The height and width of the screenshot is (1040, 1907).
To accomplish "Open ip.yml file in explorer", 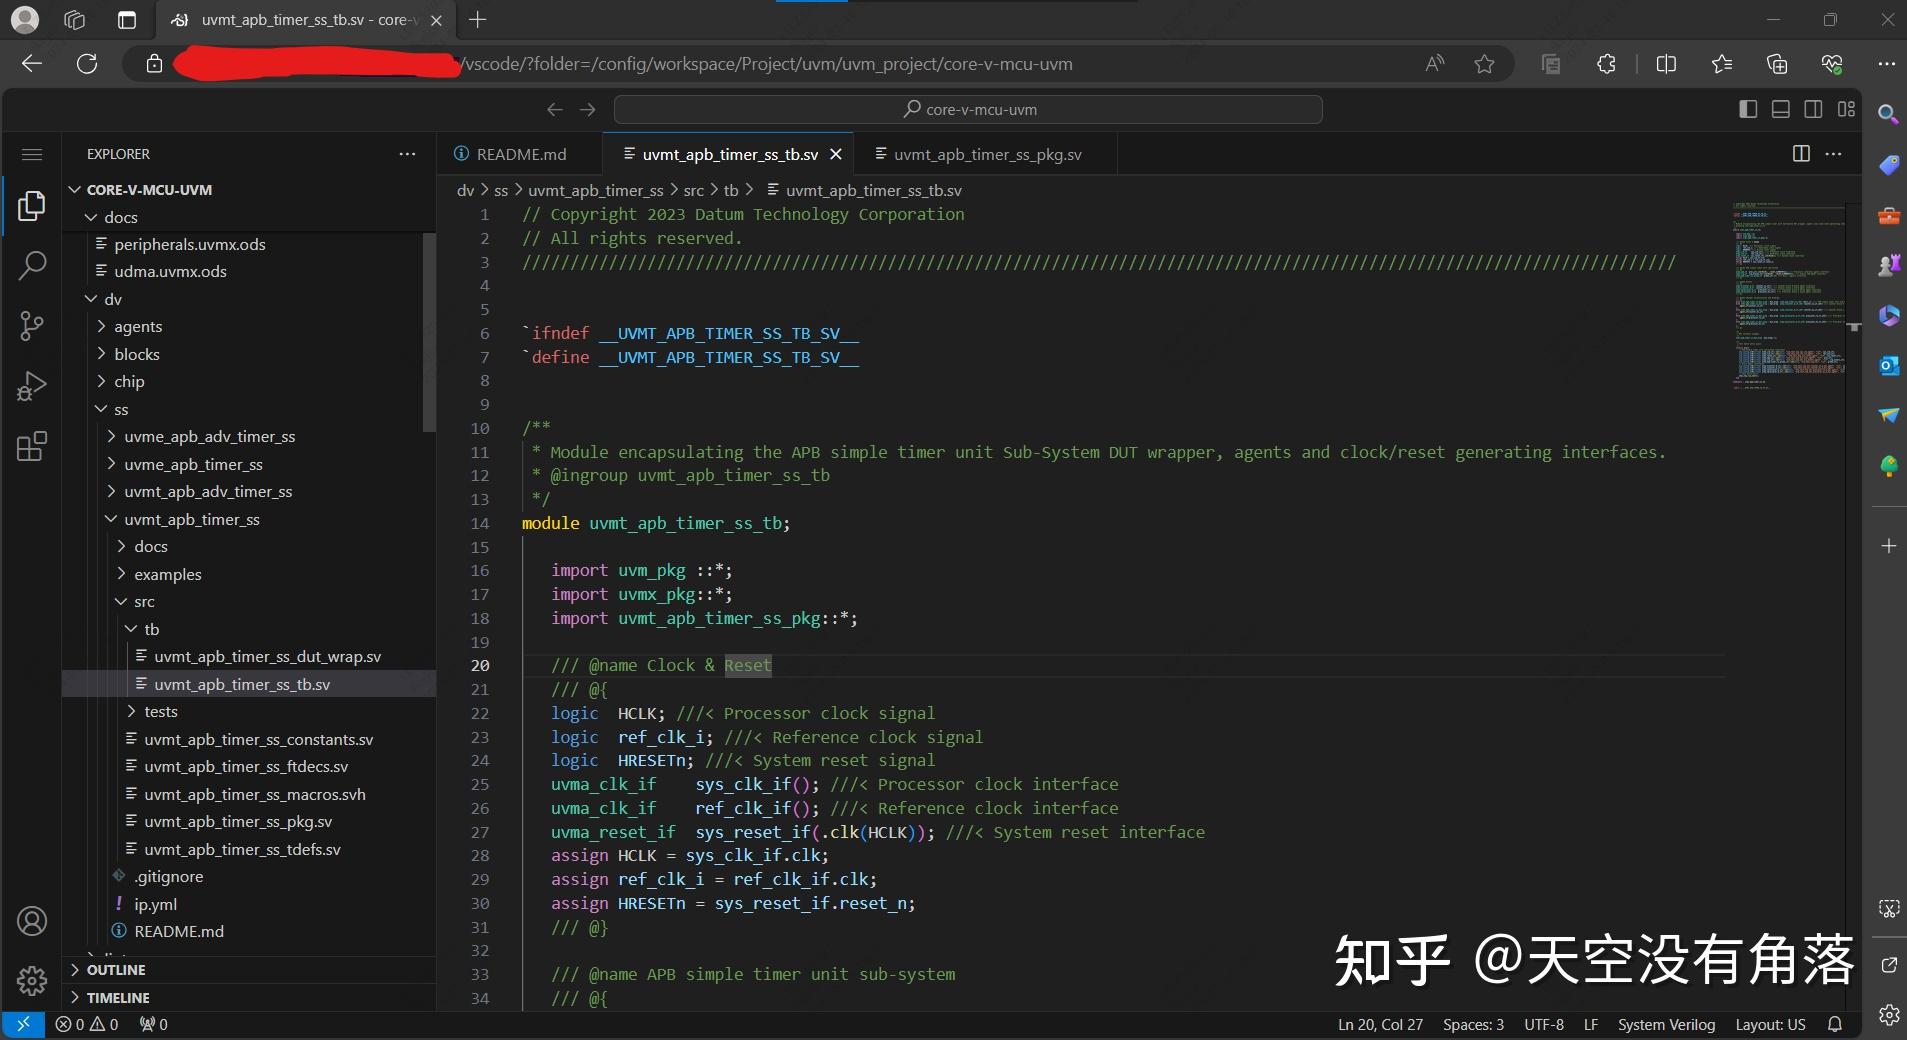I will tap(156, 904).
